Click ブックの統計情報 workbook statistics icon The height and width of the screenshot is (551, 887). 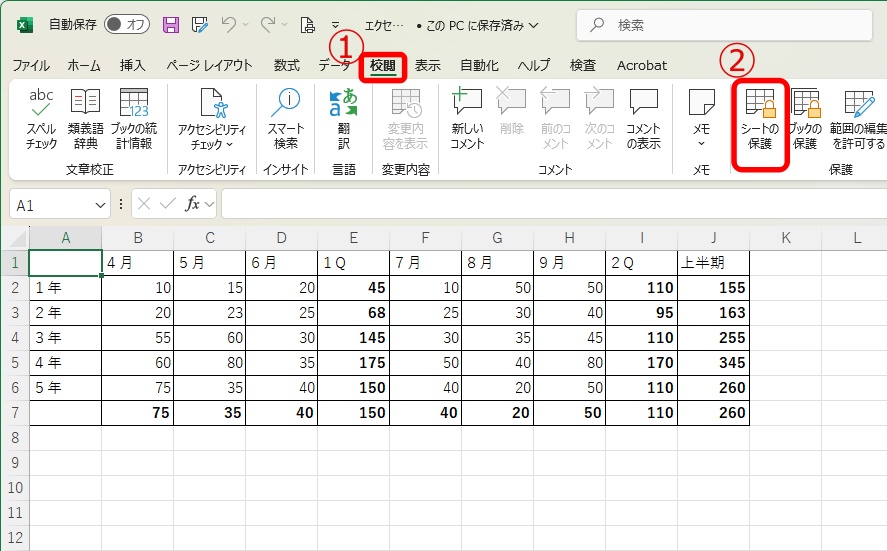133,118
